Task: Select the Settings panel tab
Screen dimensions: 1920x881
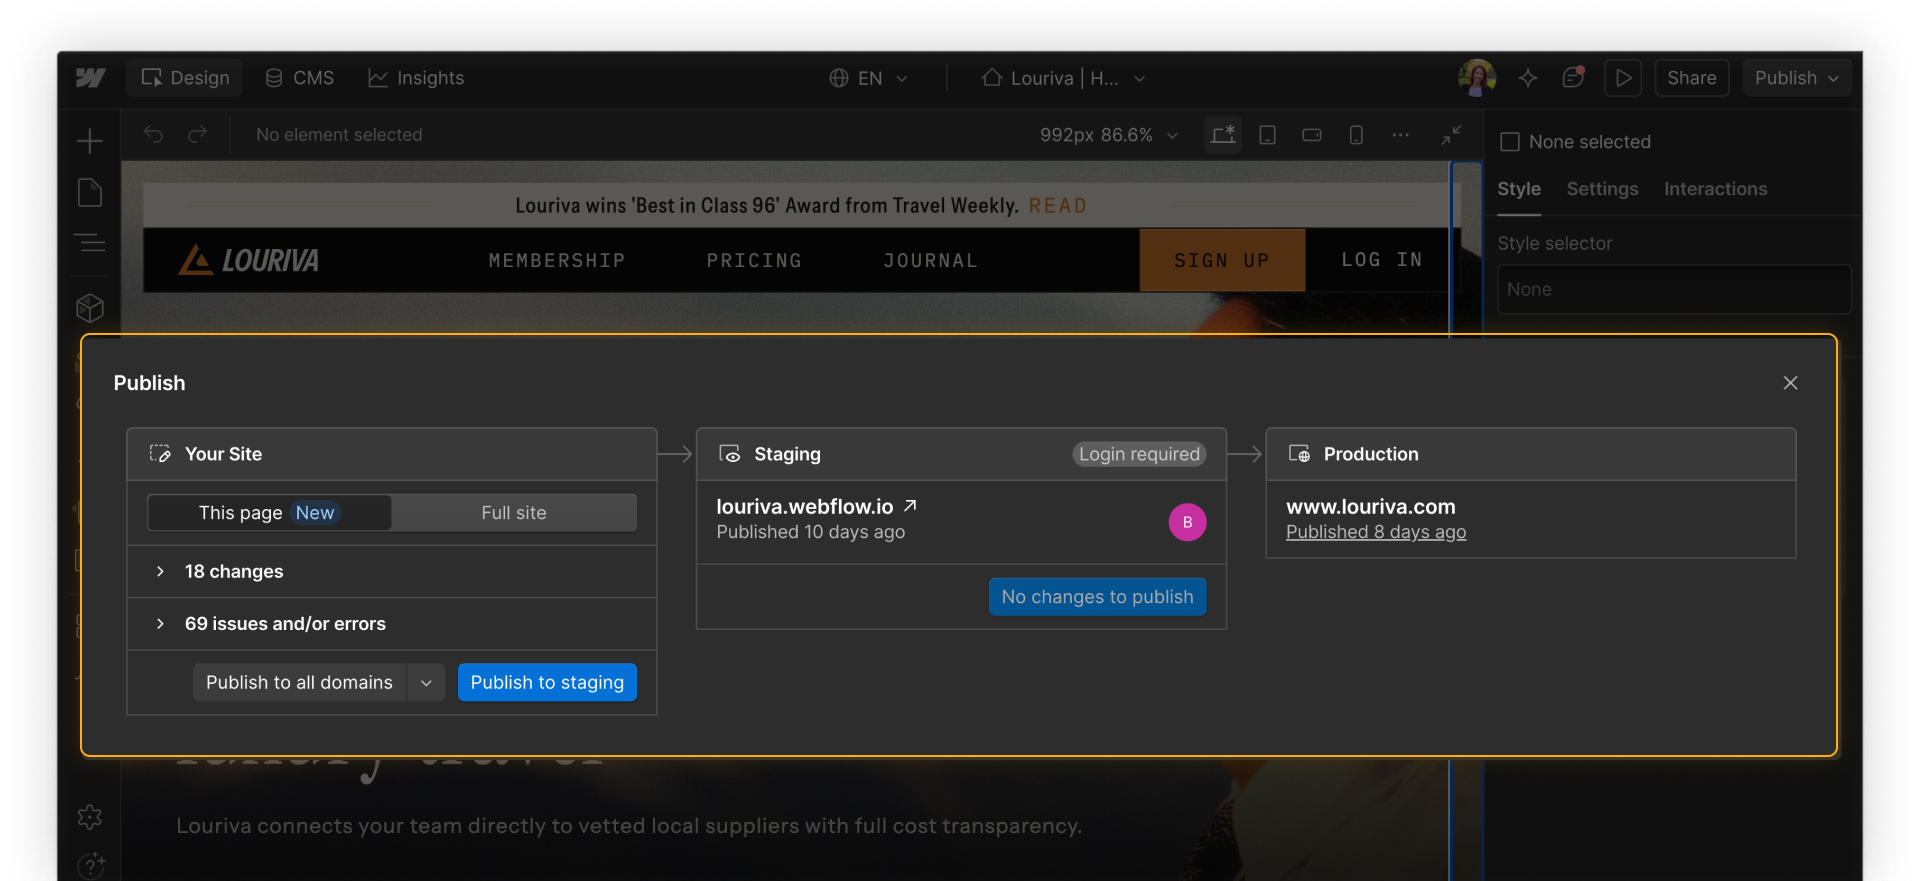Action: [1602, 189]
